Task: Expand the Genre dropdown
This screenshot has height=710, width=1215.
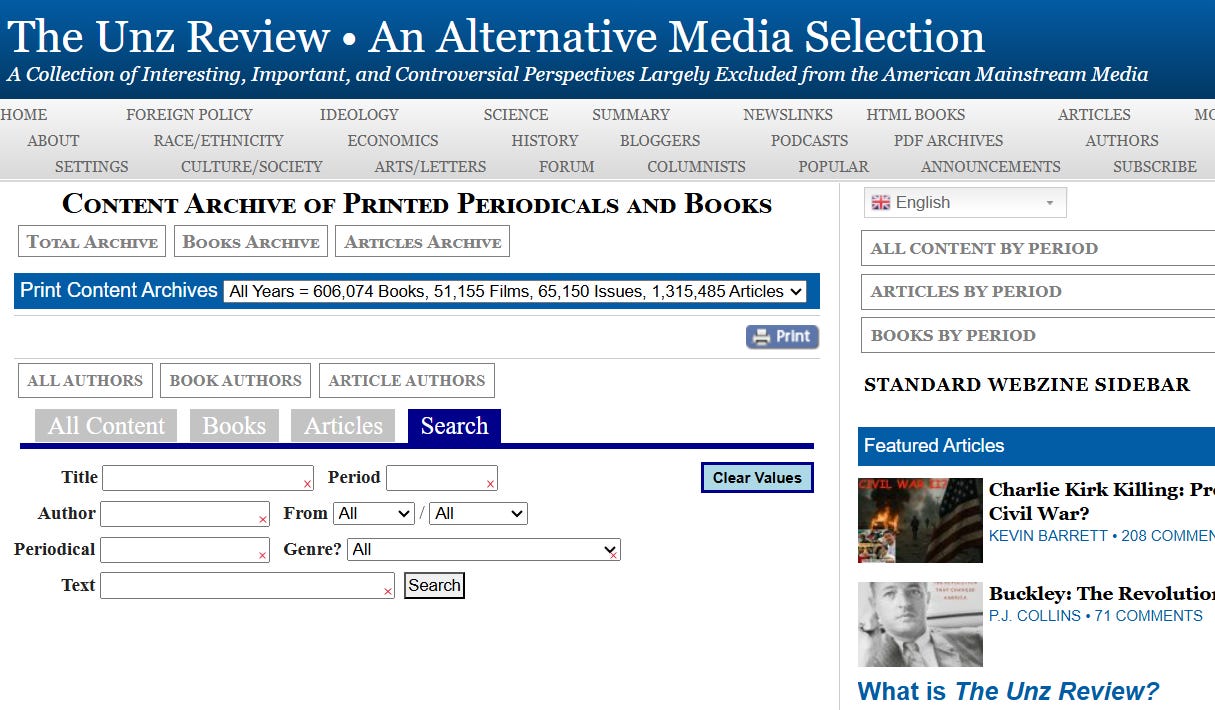Action: [484, 549]
